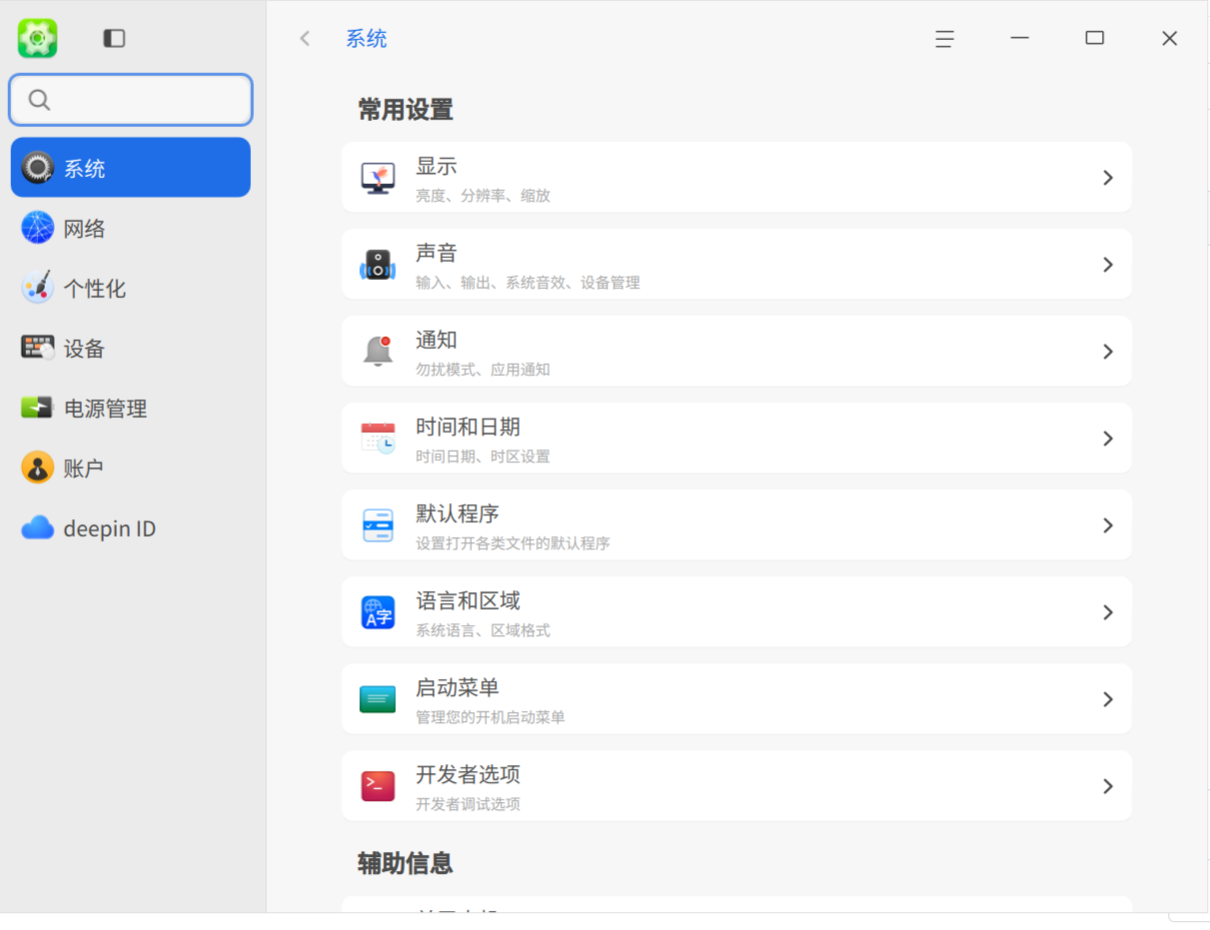The height and width of the screenshot is (930, 1210).
Task: Open 设备 via its keyboard icon
Action: 38,348
